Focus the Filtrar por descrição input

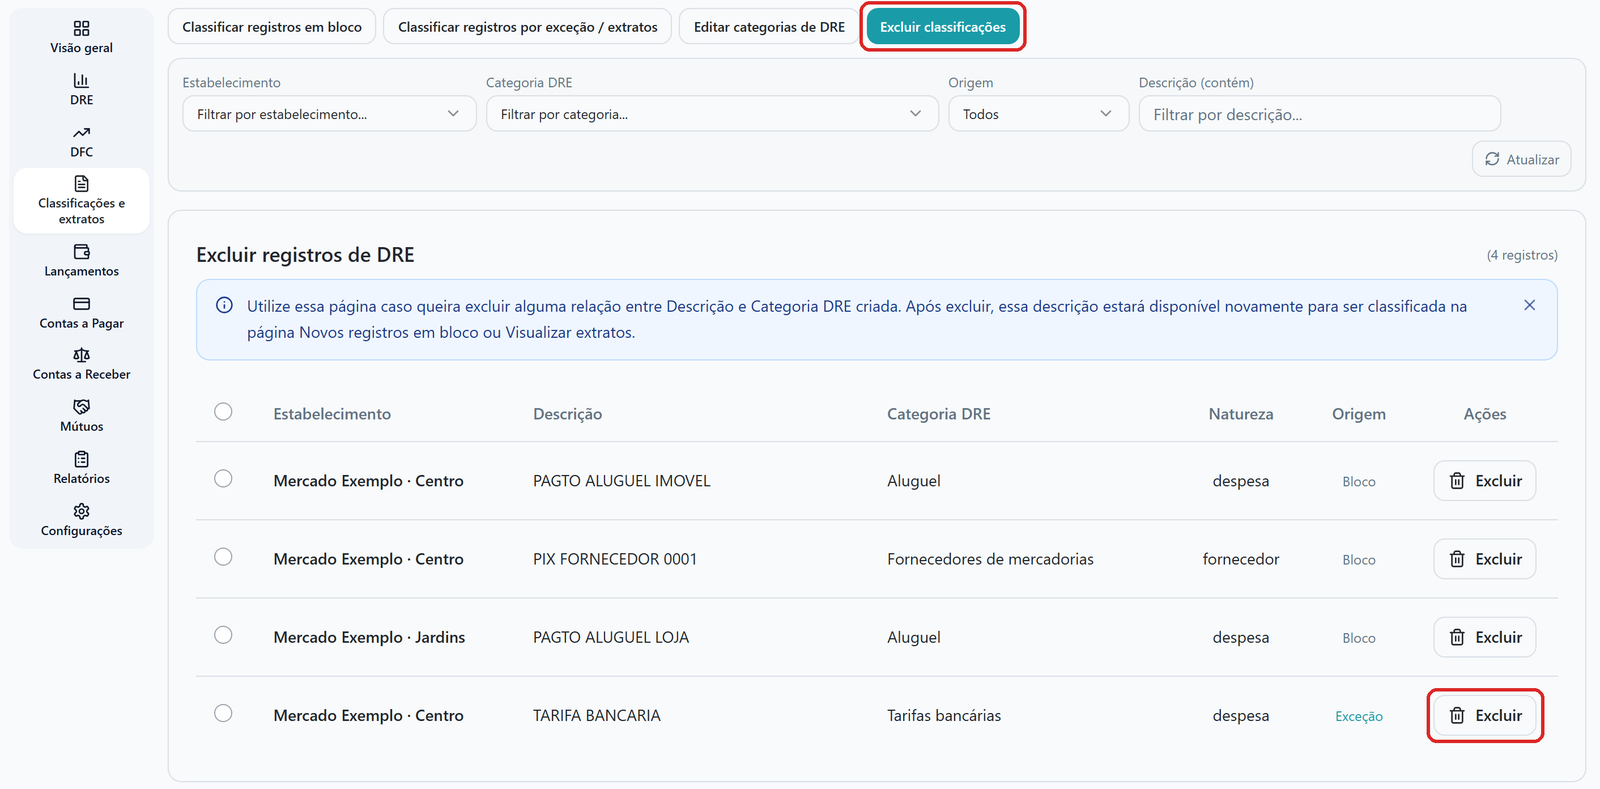pos(1319,114)
